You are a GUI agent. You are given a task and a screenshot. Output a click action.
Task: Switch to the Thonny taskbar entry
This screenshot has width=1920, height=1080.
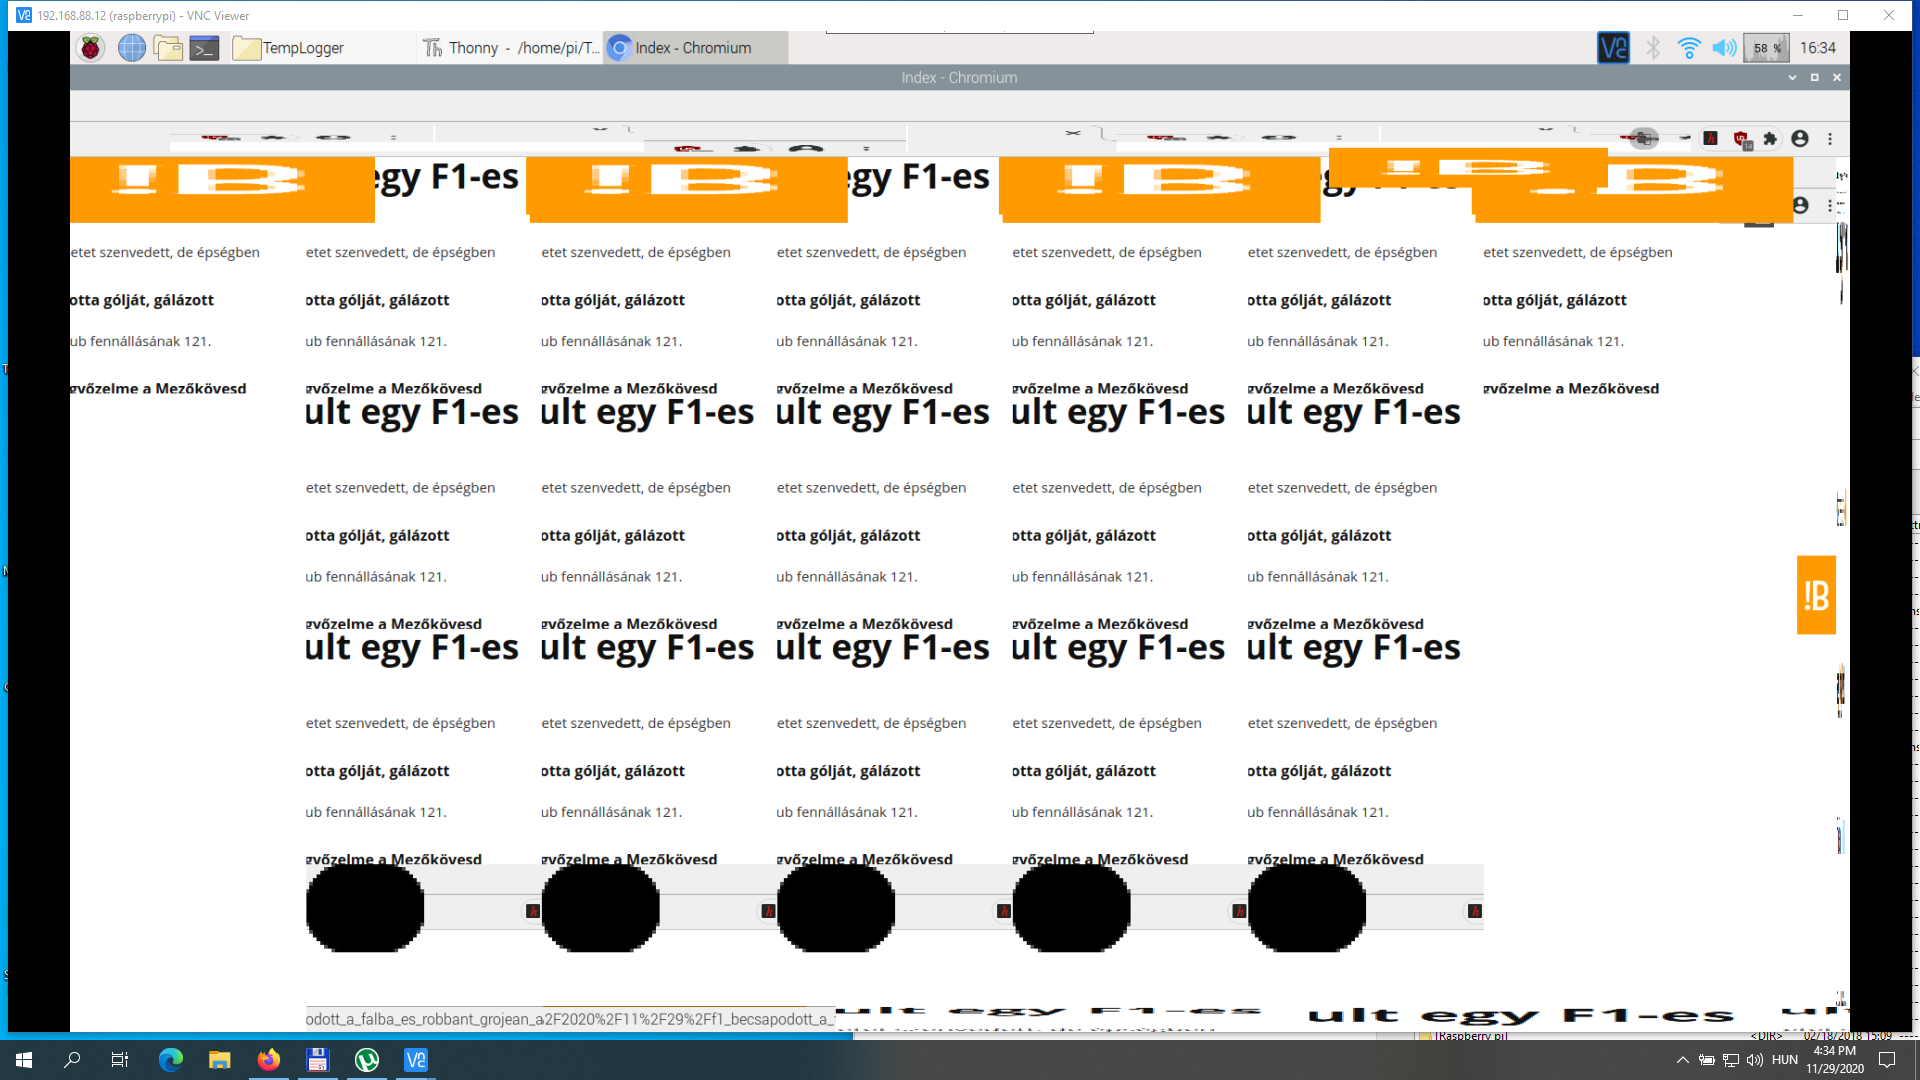(x=511, y=48)
